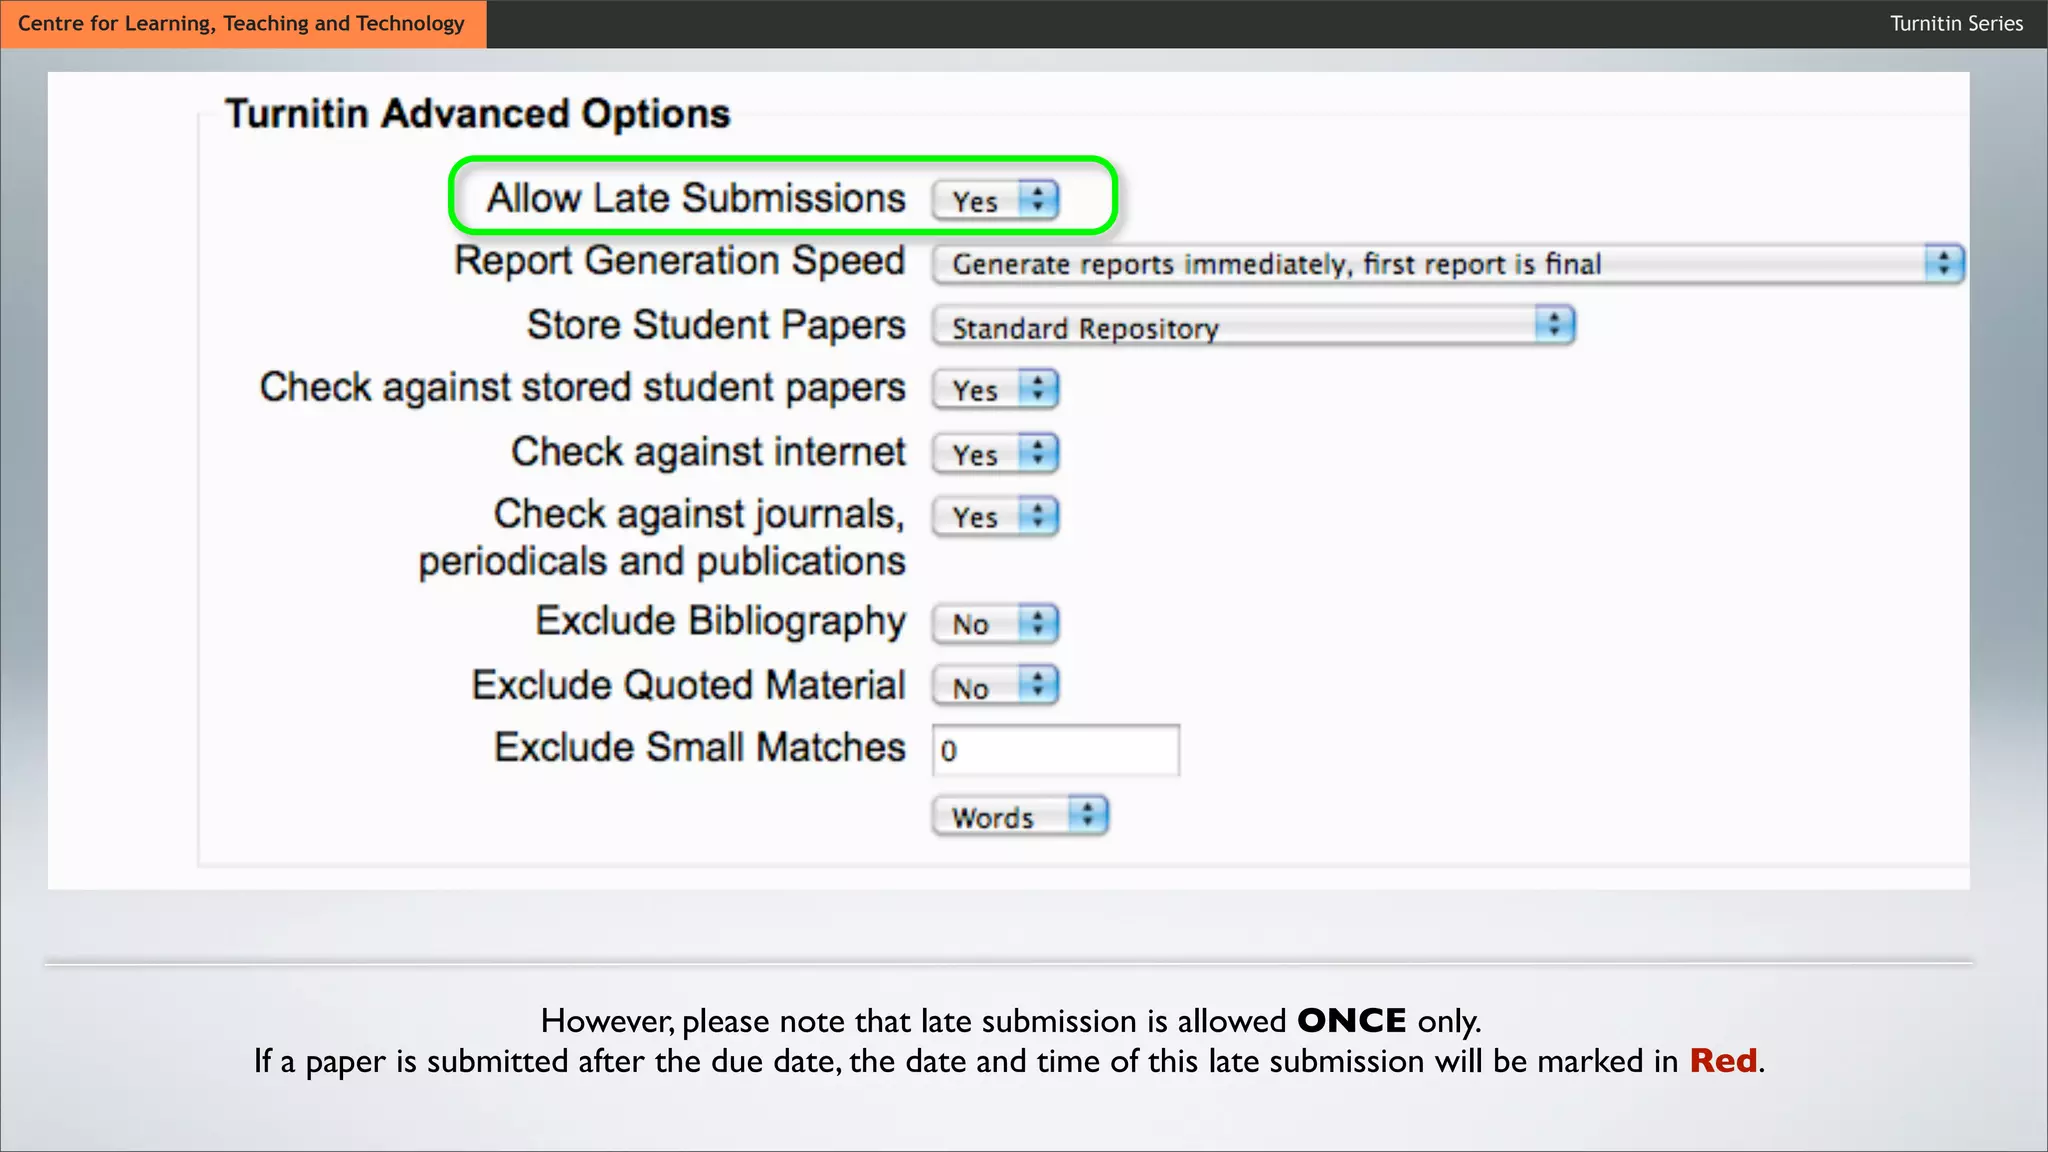Open the Allow Late Submissions dropdown

tap(993, 200)
